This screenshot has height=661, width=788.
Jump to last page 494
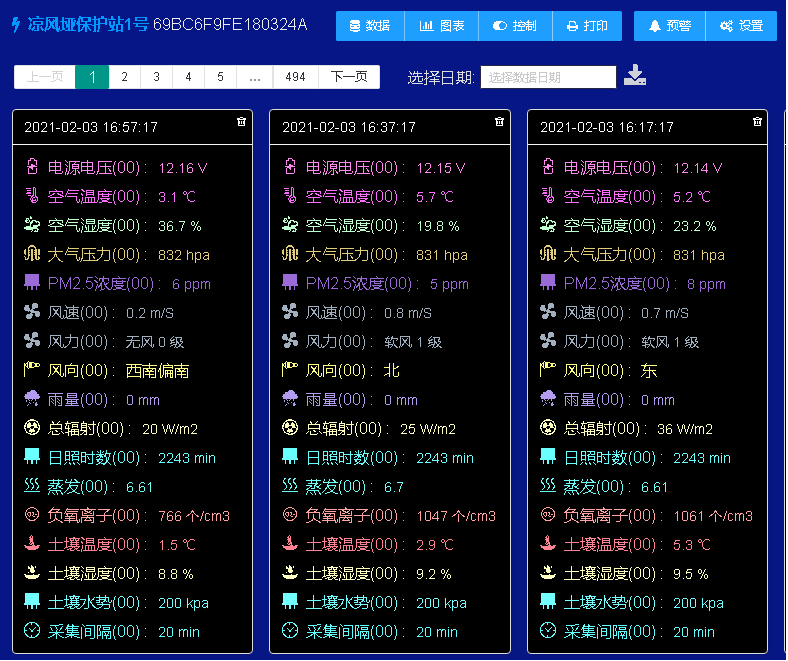[295, 77]
